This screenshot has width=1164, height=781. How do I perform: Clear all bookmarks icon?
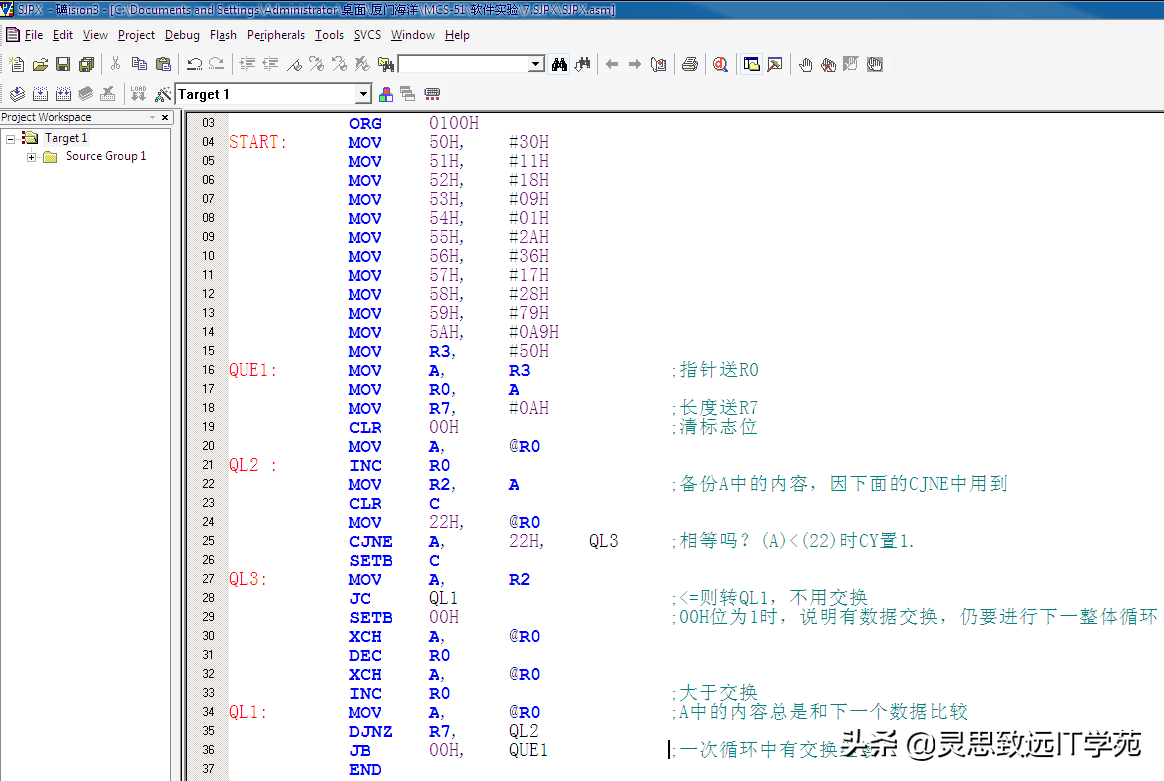[x=362, y=65]
